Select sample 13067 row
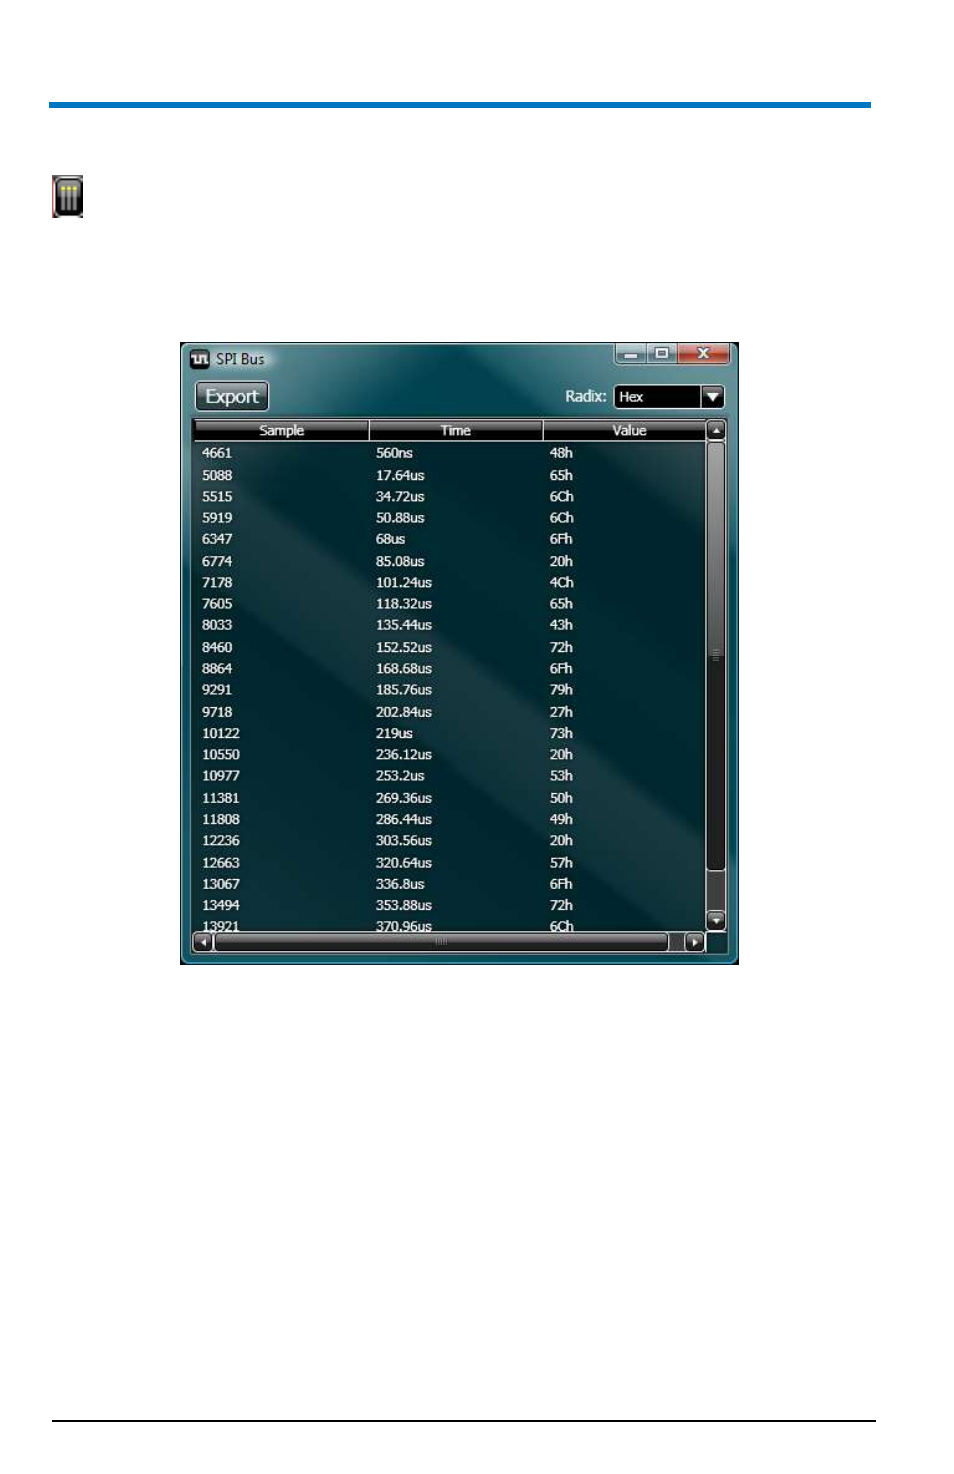Image resolution: width=954 pixels, height=1474 pixels. (x=450, y=884)
